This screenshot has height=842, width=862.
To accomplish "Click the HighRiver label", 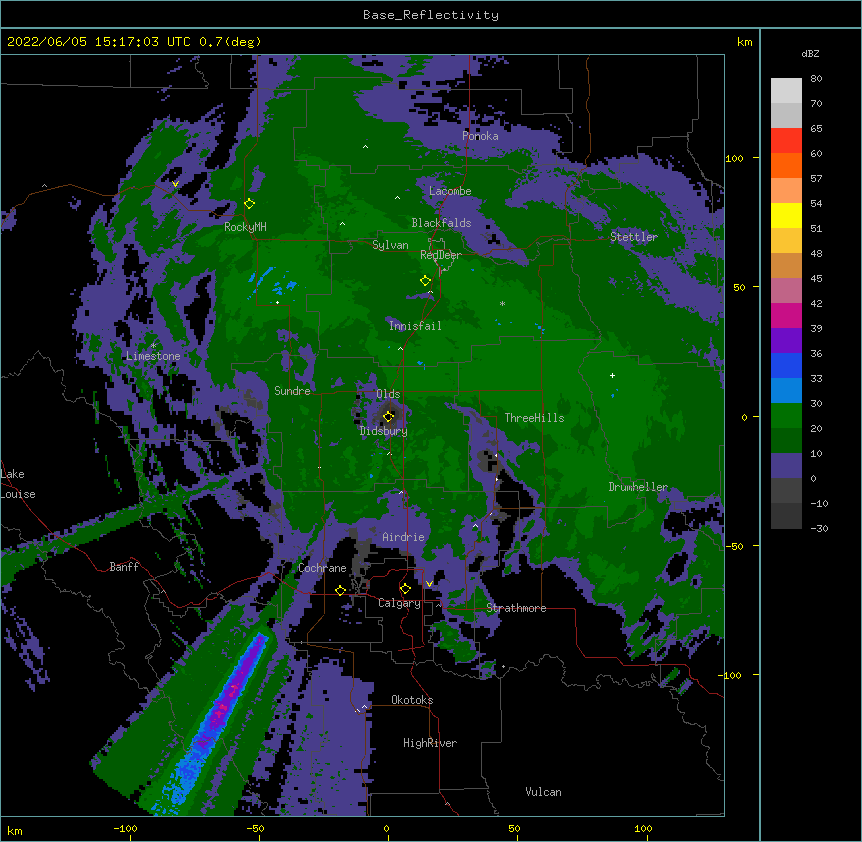I will (x=430, y=743).
